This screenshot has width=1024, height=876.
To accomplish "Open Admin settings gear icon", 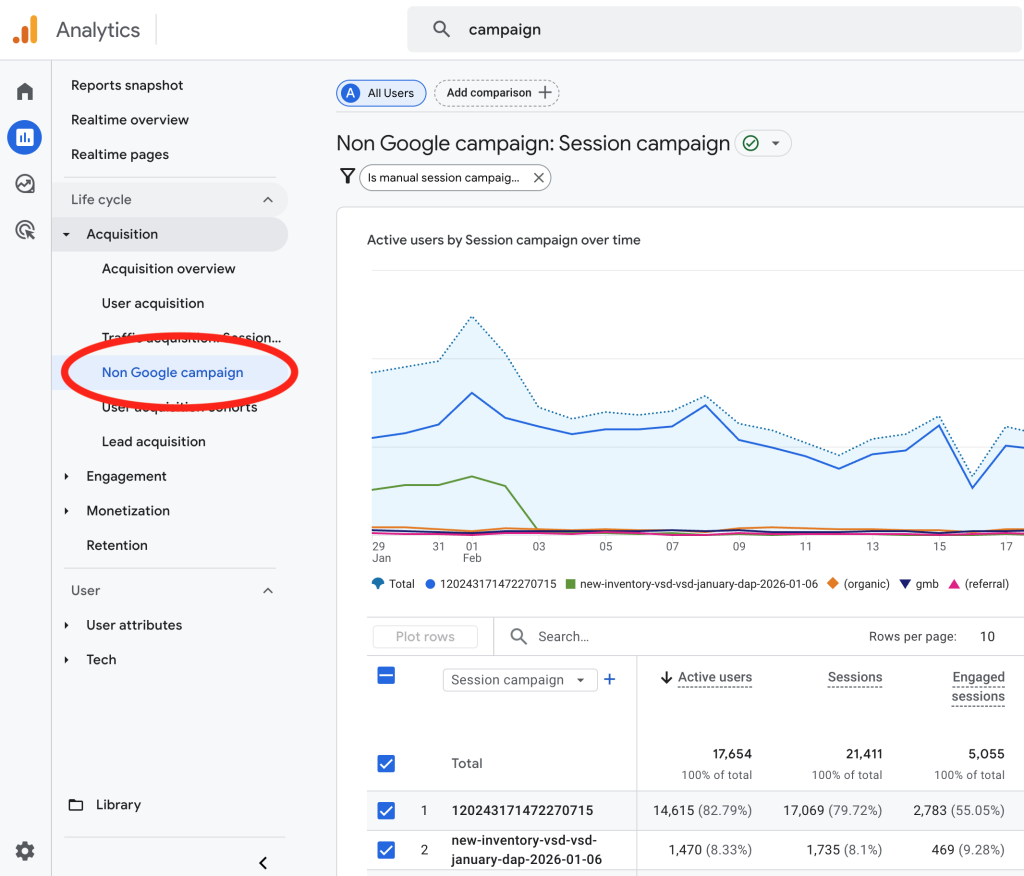I will 25,851.
